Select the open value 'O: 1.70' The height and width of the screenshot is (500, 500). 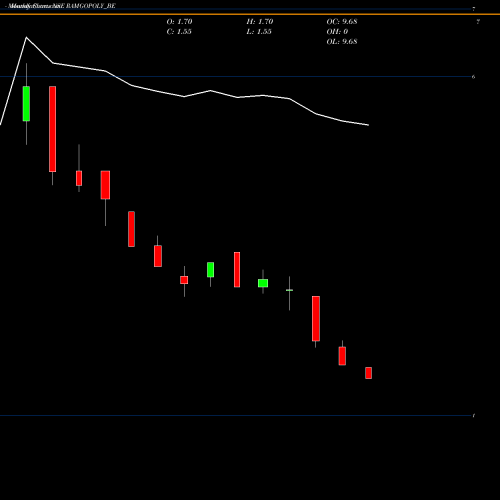point(179,22)
